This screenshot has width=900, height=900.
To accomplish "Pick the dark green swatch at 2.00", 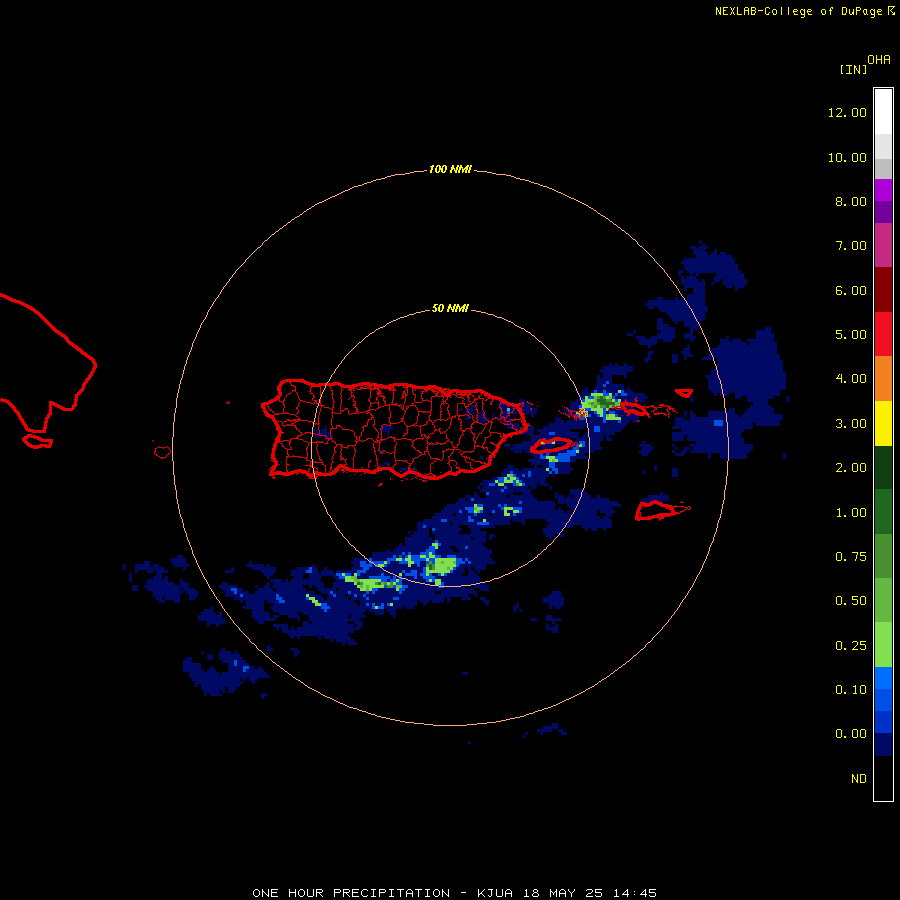I will point(883,467).
